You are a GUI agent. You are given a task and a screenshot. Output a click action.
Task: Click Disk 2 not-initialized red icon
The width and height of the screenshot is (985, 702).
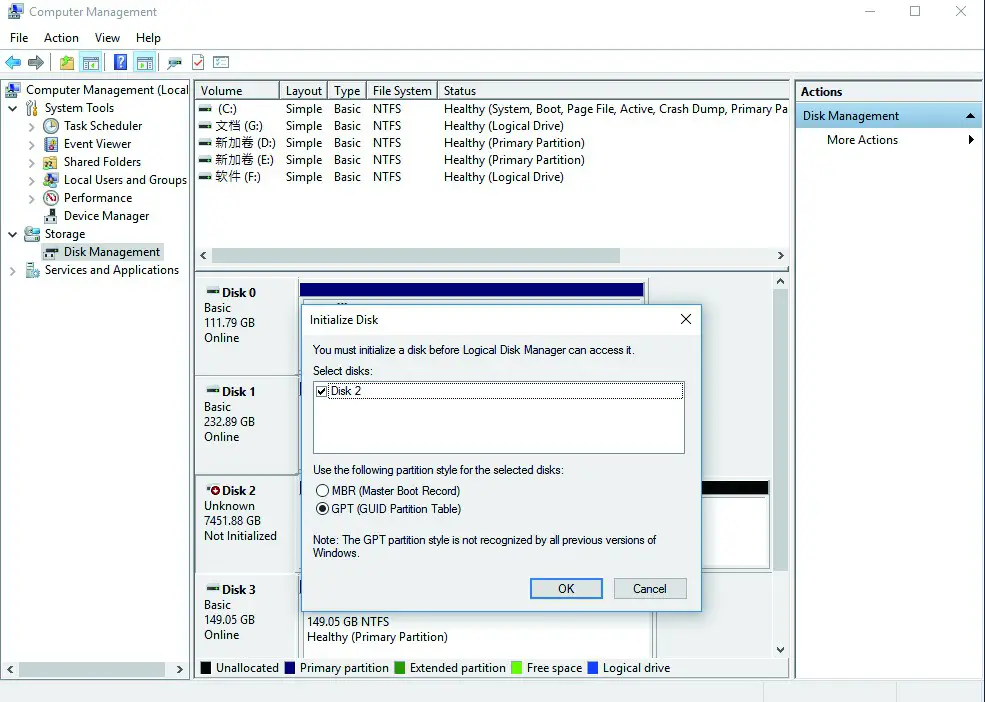click(x=213, y=490)
